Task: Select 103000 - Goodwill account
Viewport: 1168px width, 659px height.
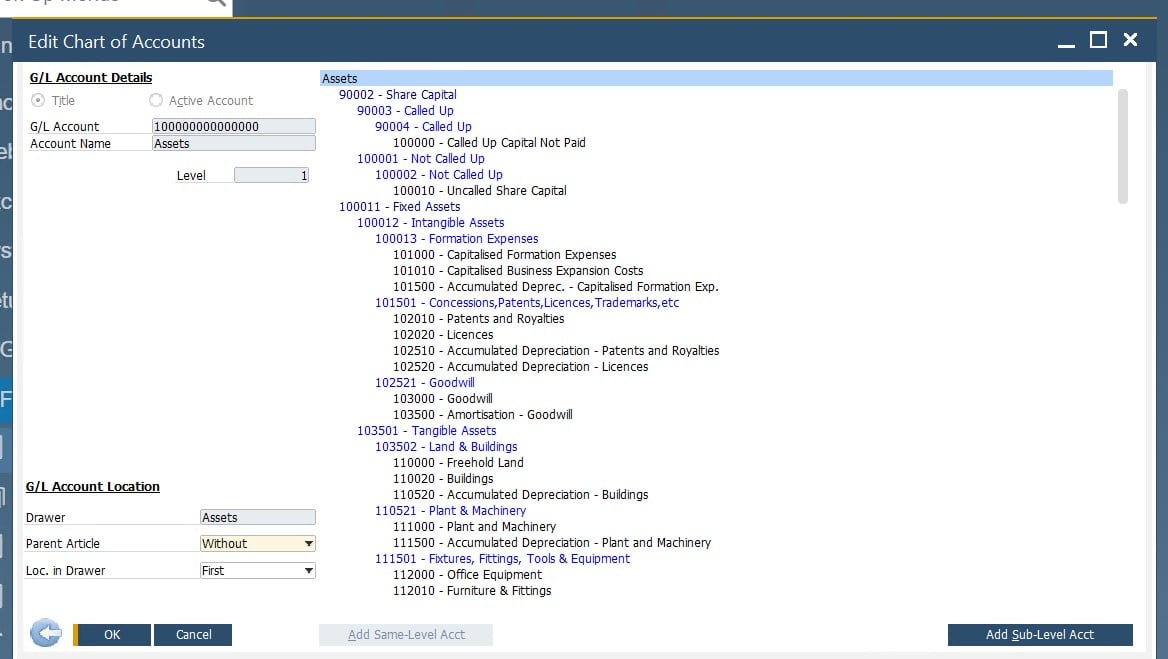Action: pos(442,399)
